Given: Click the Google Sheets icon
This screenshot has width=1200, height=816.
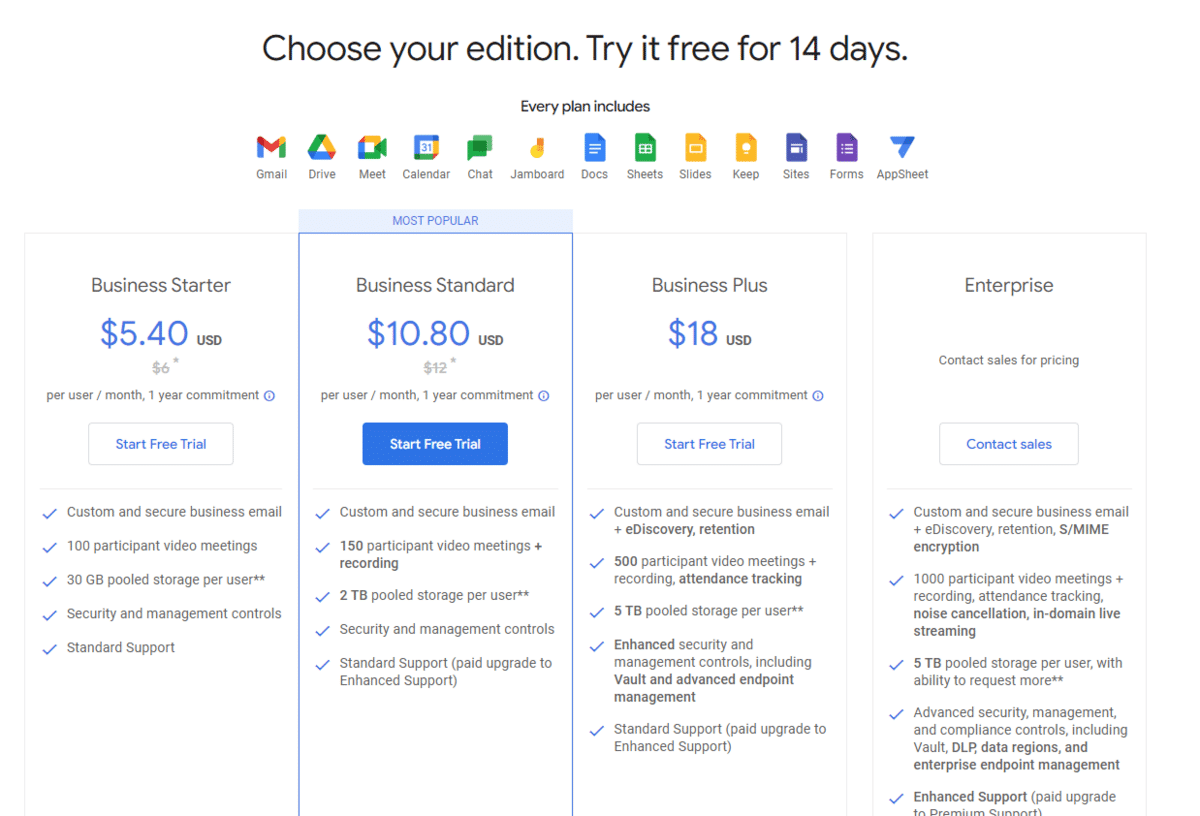Looking at the screenshot, I should (645, 148).
